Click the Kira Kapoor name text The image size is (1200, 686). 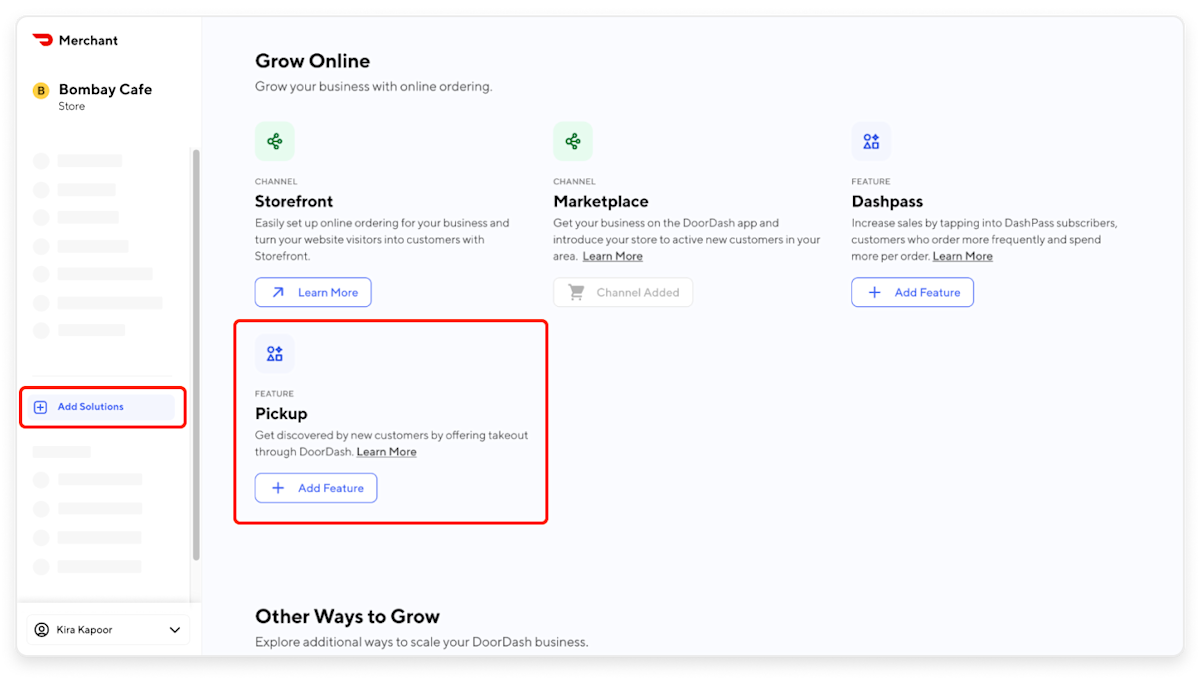coord(84,630)
